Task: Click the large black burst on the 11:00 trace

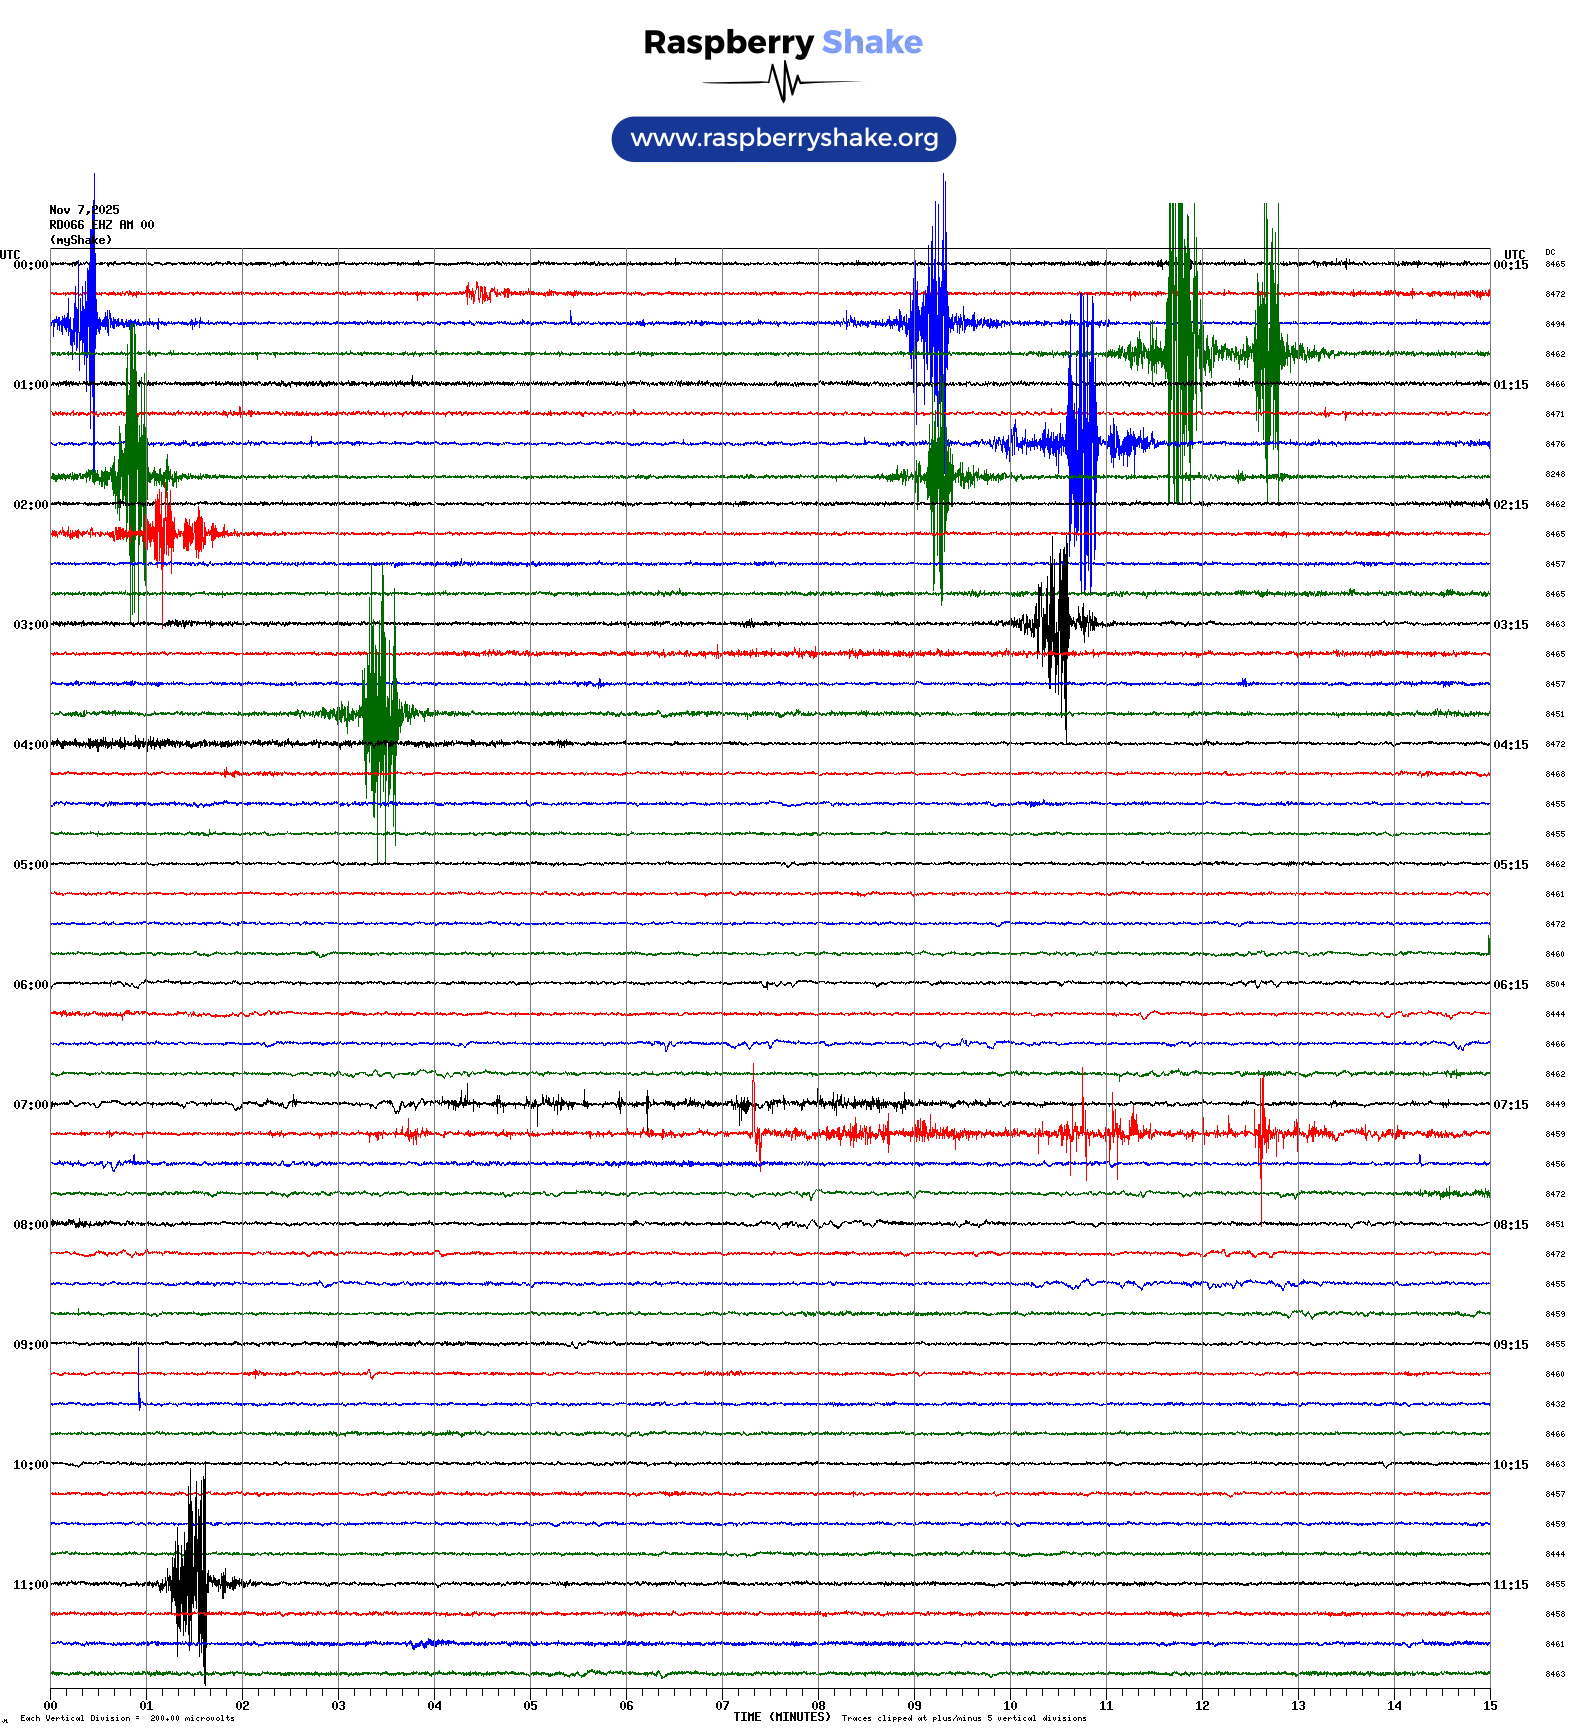Action: 190,1582
